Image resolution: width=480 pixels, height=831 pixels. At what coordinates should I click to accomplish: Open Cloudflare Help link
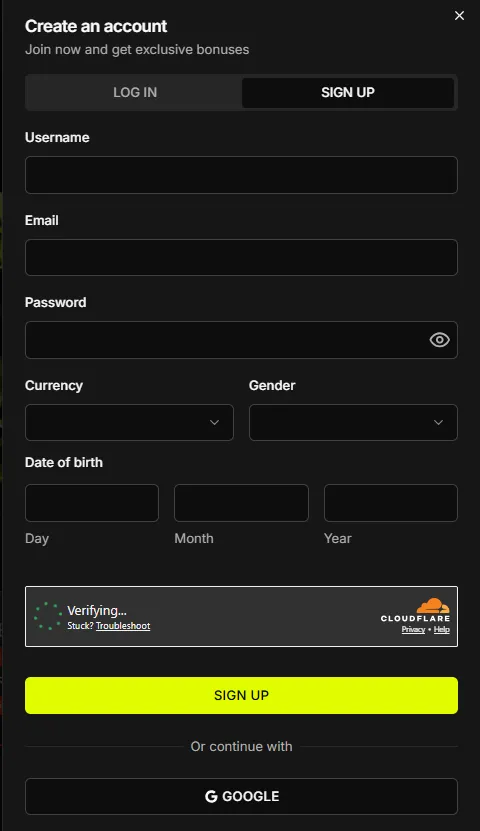point(442,630)
